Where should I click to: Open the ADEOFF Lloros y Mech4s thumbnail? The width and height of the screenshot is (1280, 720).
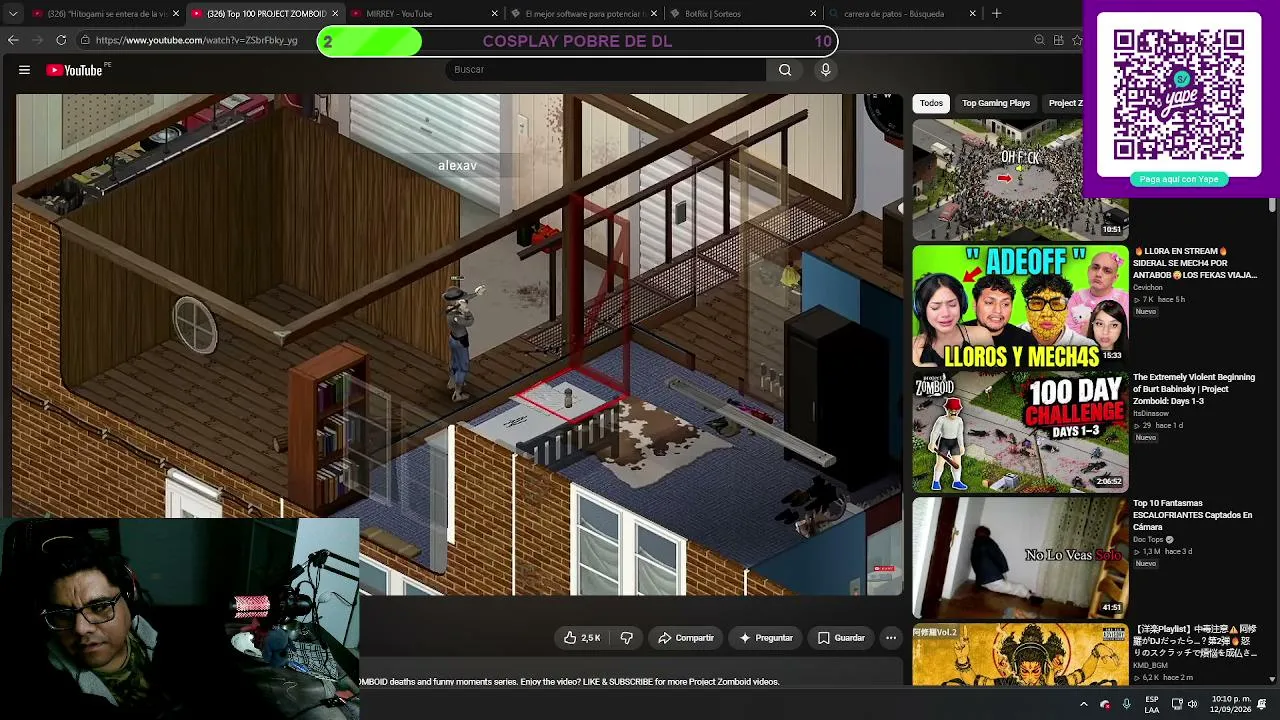click(x=1020, y=306)
